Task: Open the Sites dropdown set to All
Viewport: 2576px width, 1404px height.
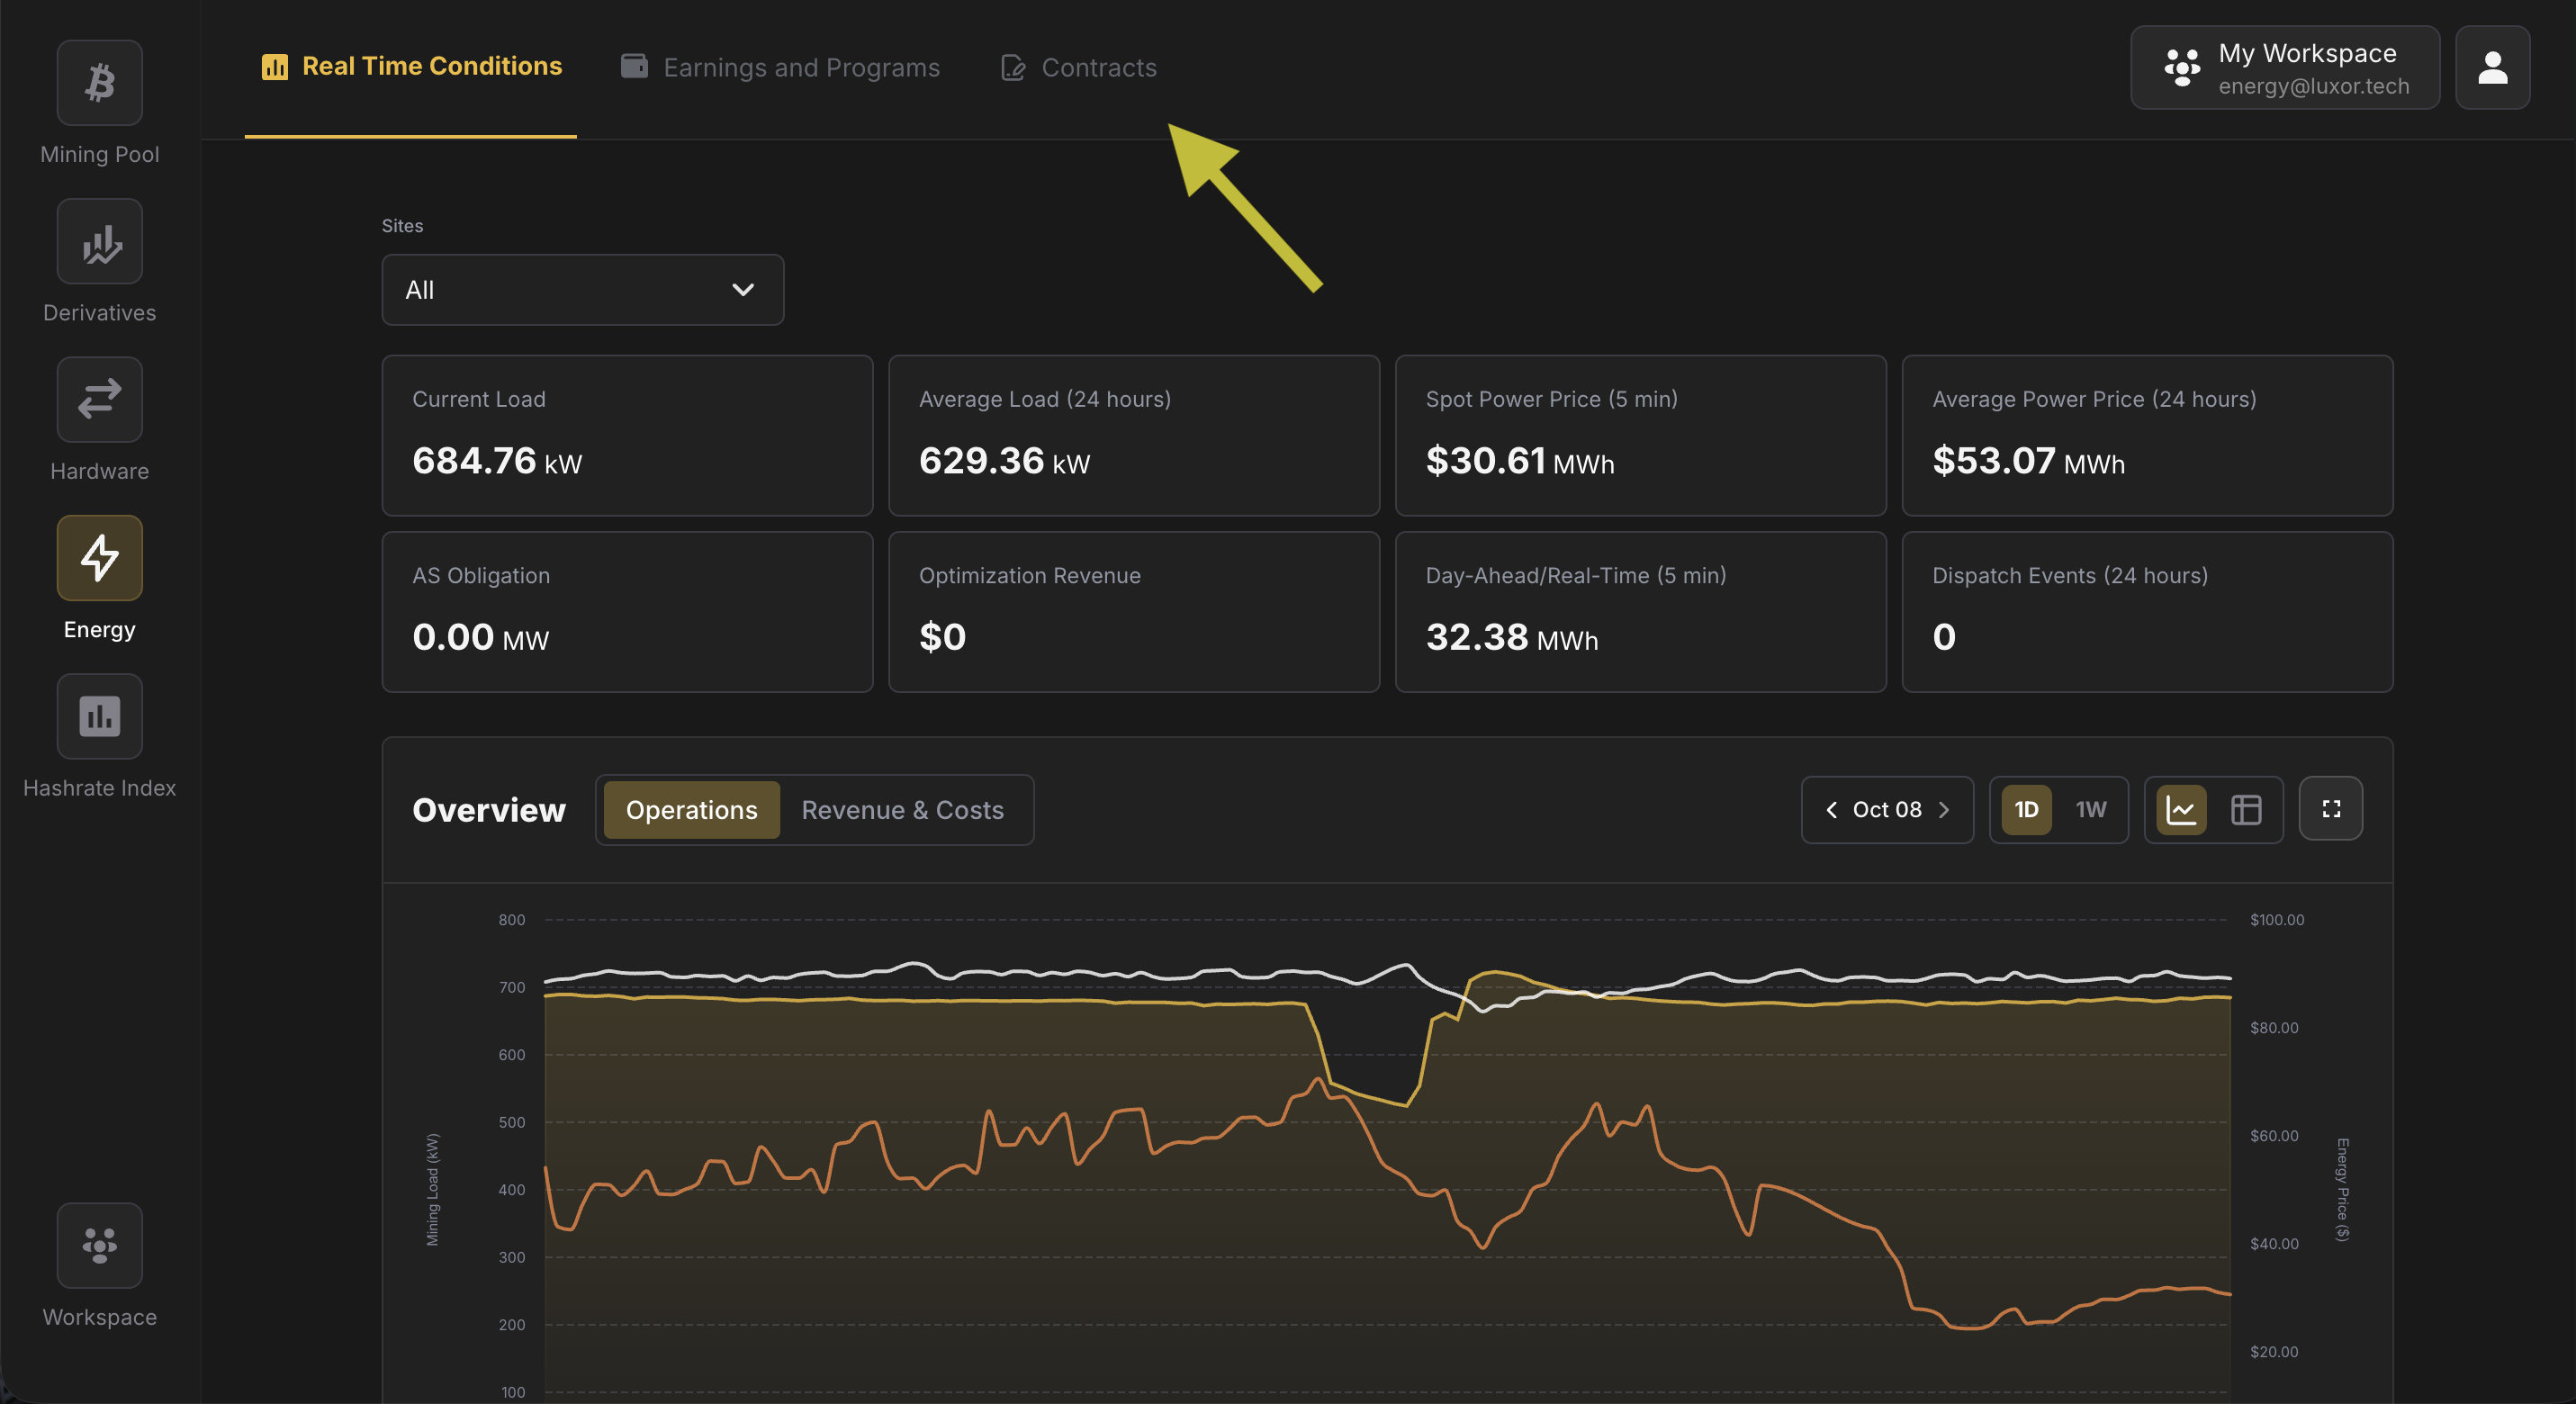Action: tap(582, 290)
